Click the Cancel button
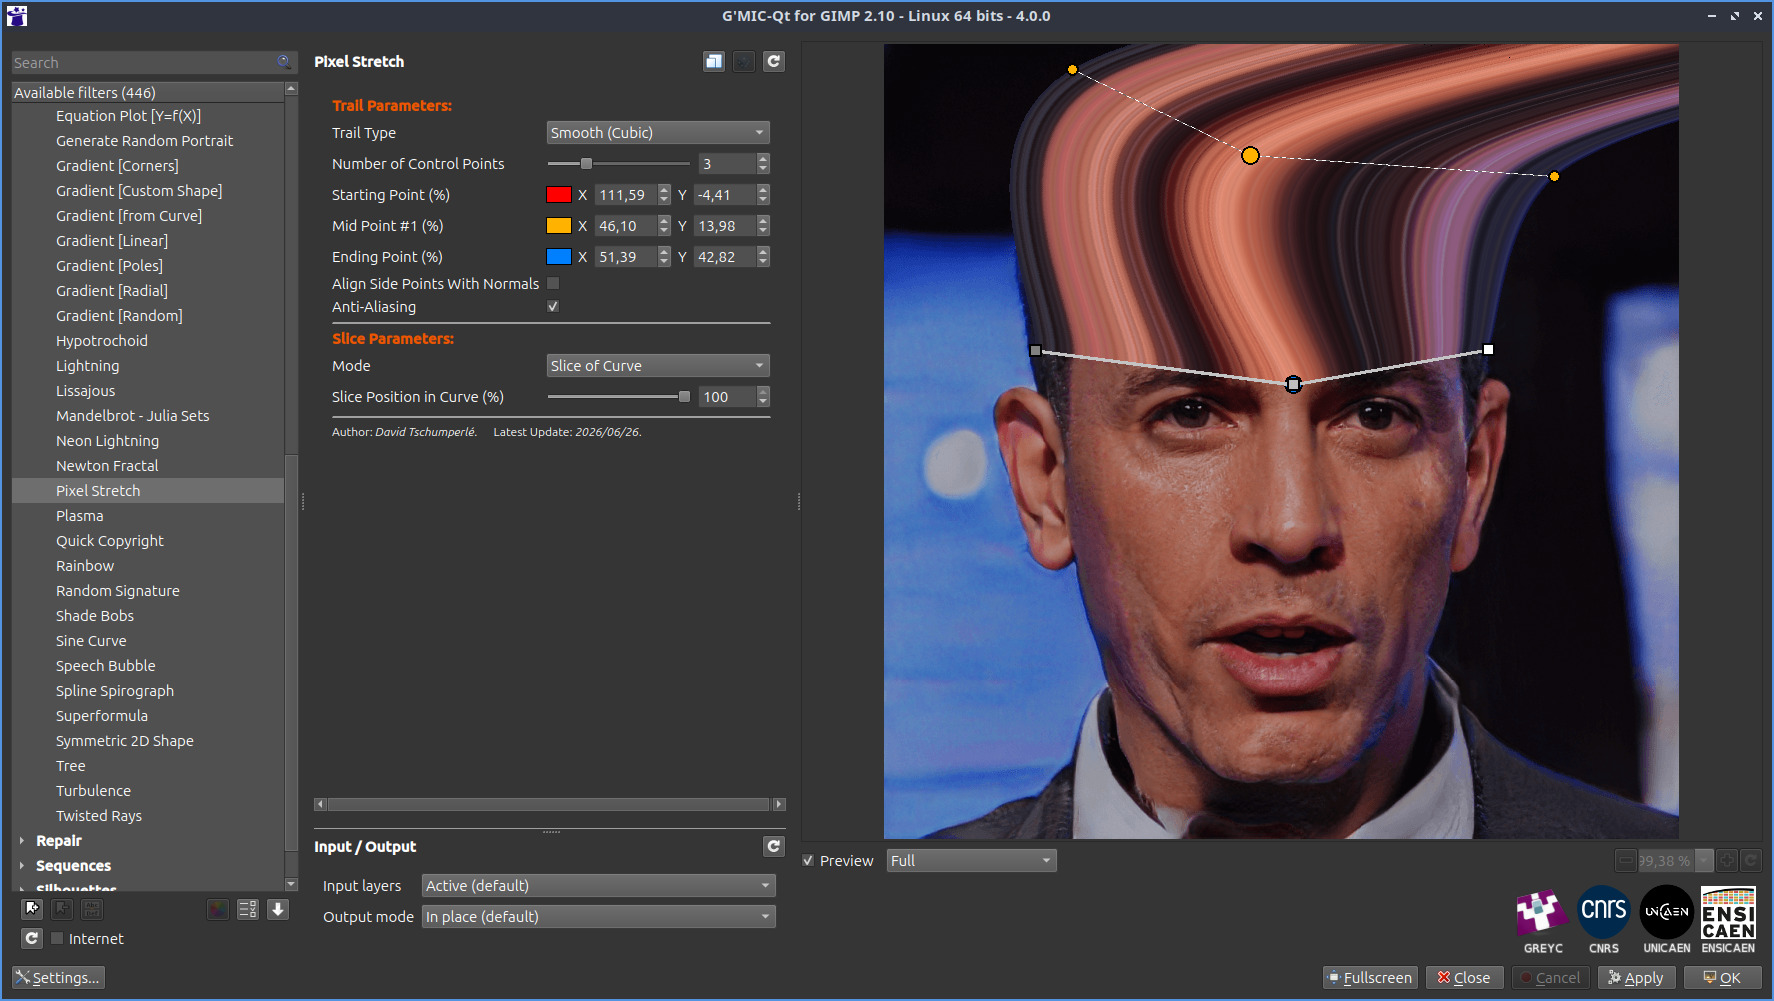The width and height of the screenshot is (1774, 1001). click(1551, 978)
